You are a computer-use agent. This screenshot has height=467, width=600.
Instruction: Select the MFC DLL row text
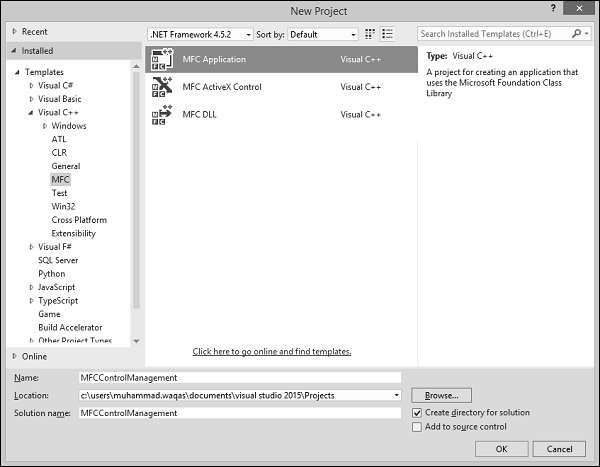tap(199, 114)
